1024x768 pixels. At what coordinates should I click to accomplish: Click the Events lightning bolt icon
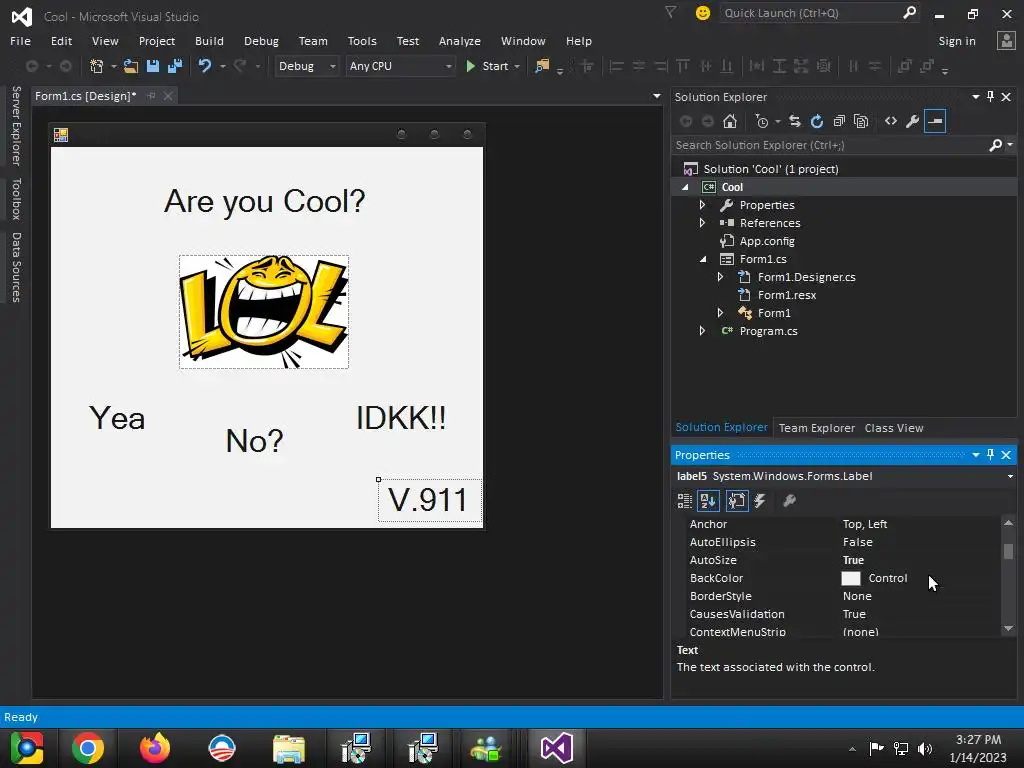tap(760, 501)
